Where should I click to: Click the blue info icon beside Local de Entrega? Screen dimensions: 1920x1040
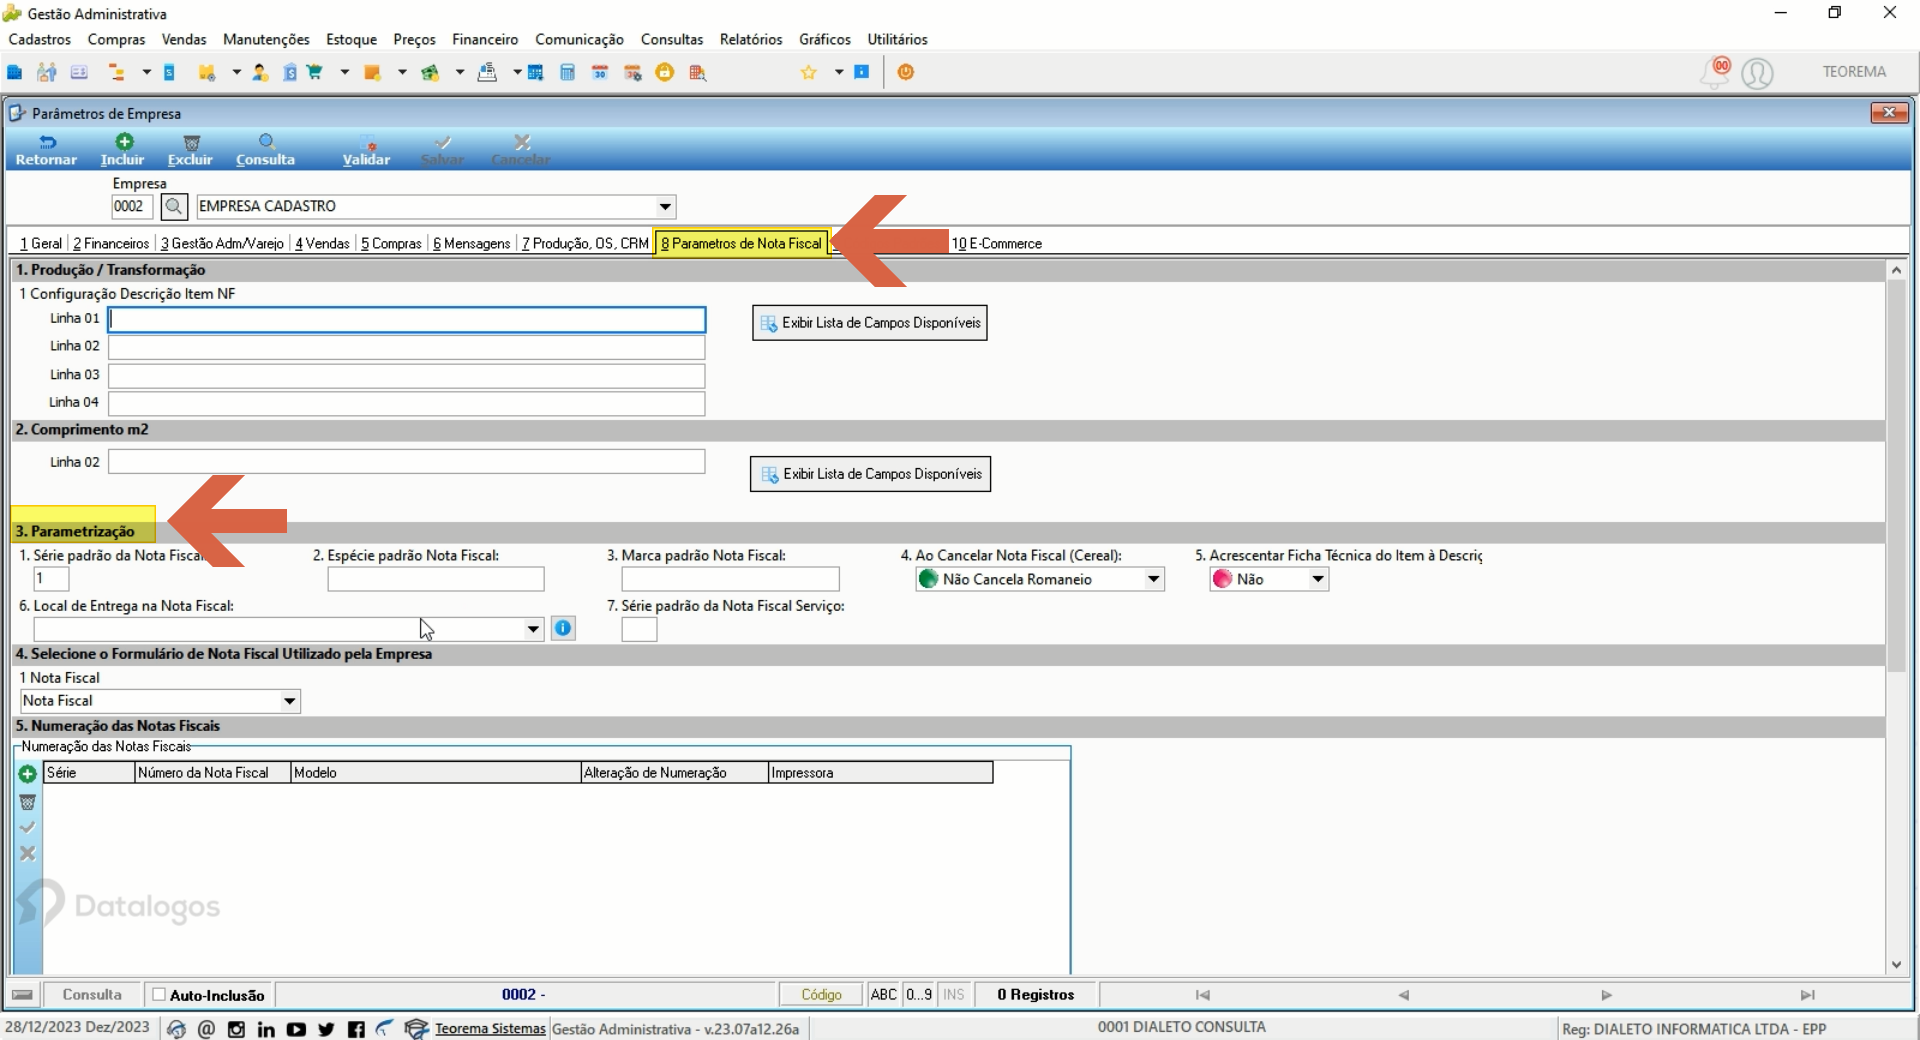[563, 628]
